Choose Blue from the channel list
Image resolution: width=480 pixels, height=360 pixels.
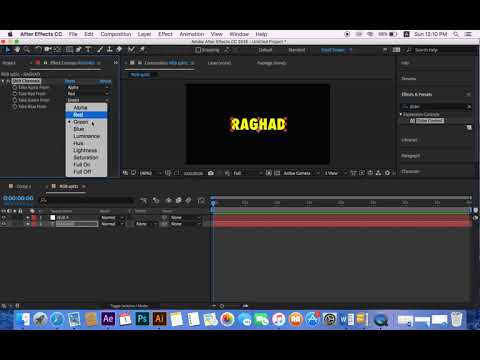pyautogui.click(x=86, y=129)
